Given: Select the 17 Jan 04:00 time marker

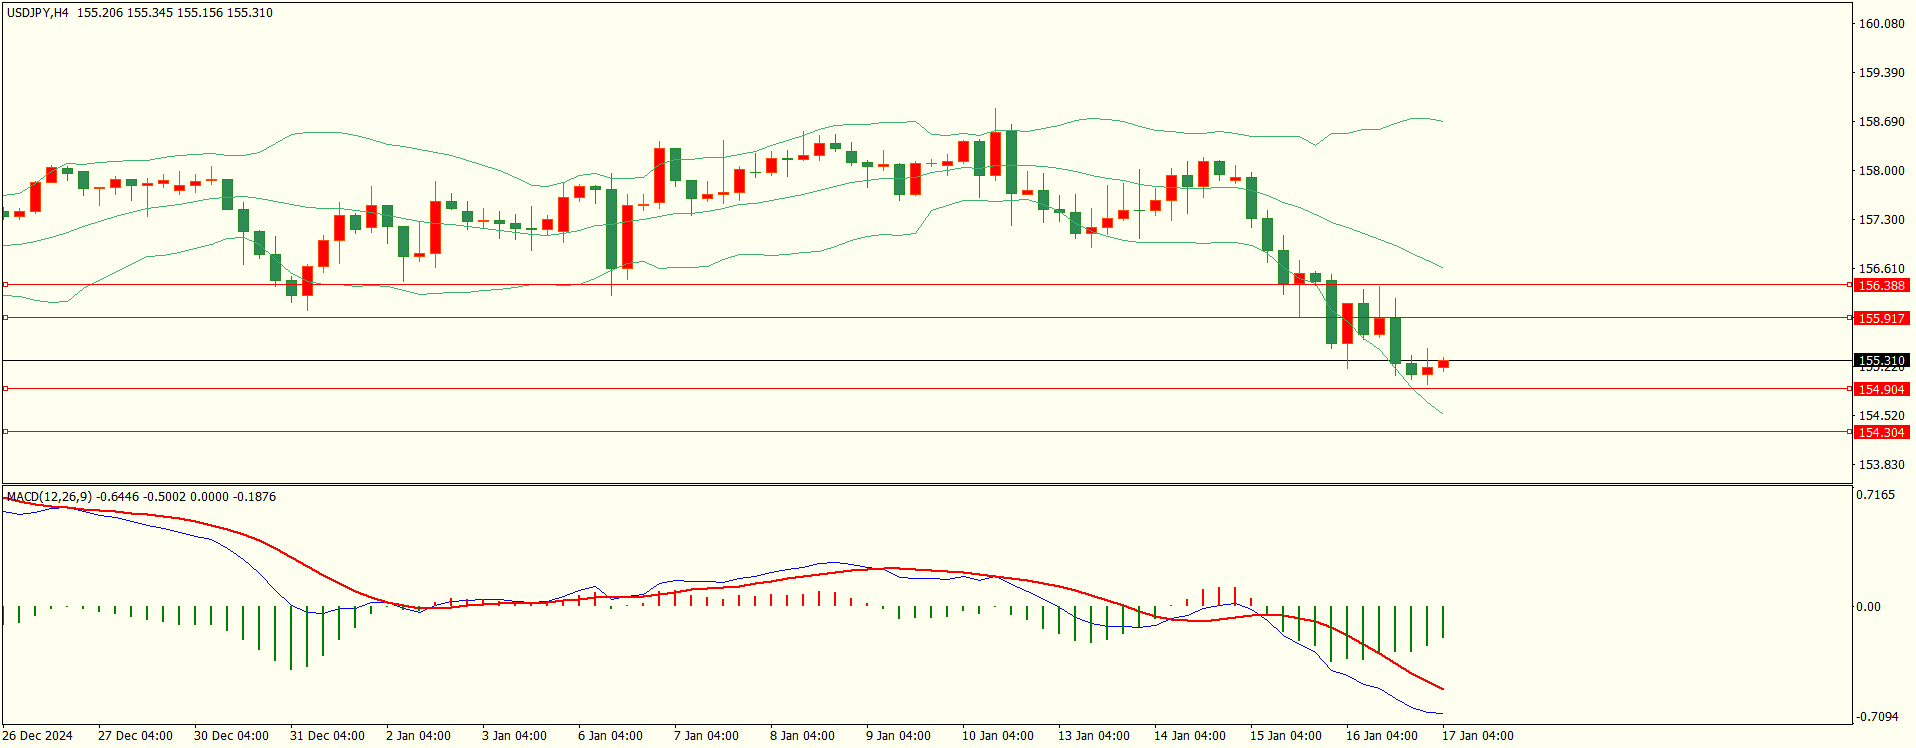Looking at the screenshot, I should pyautogui.click(x=1477, y=736).
